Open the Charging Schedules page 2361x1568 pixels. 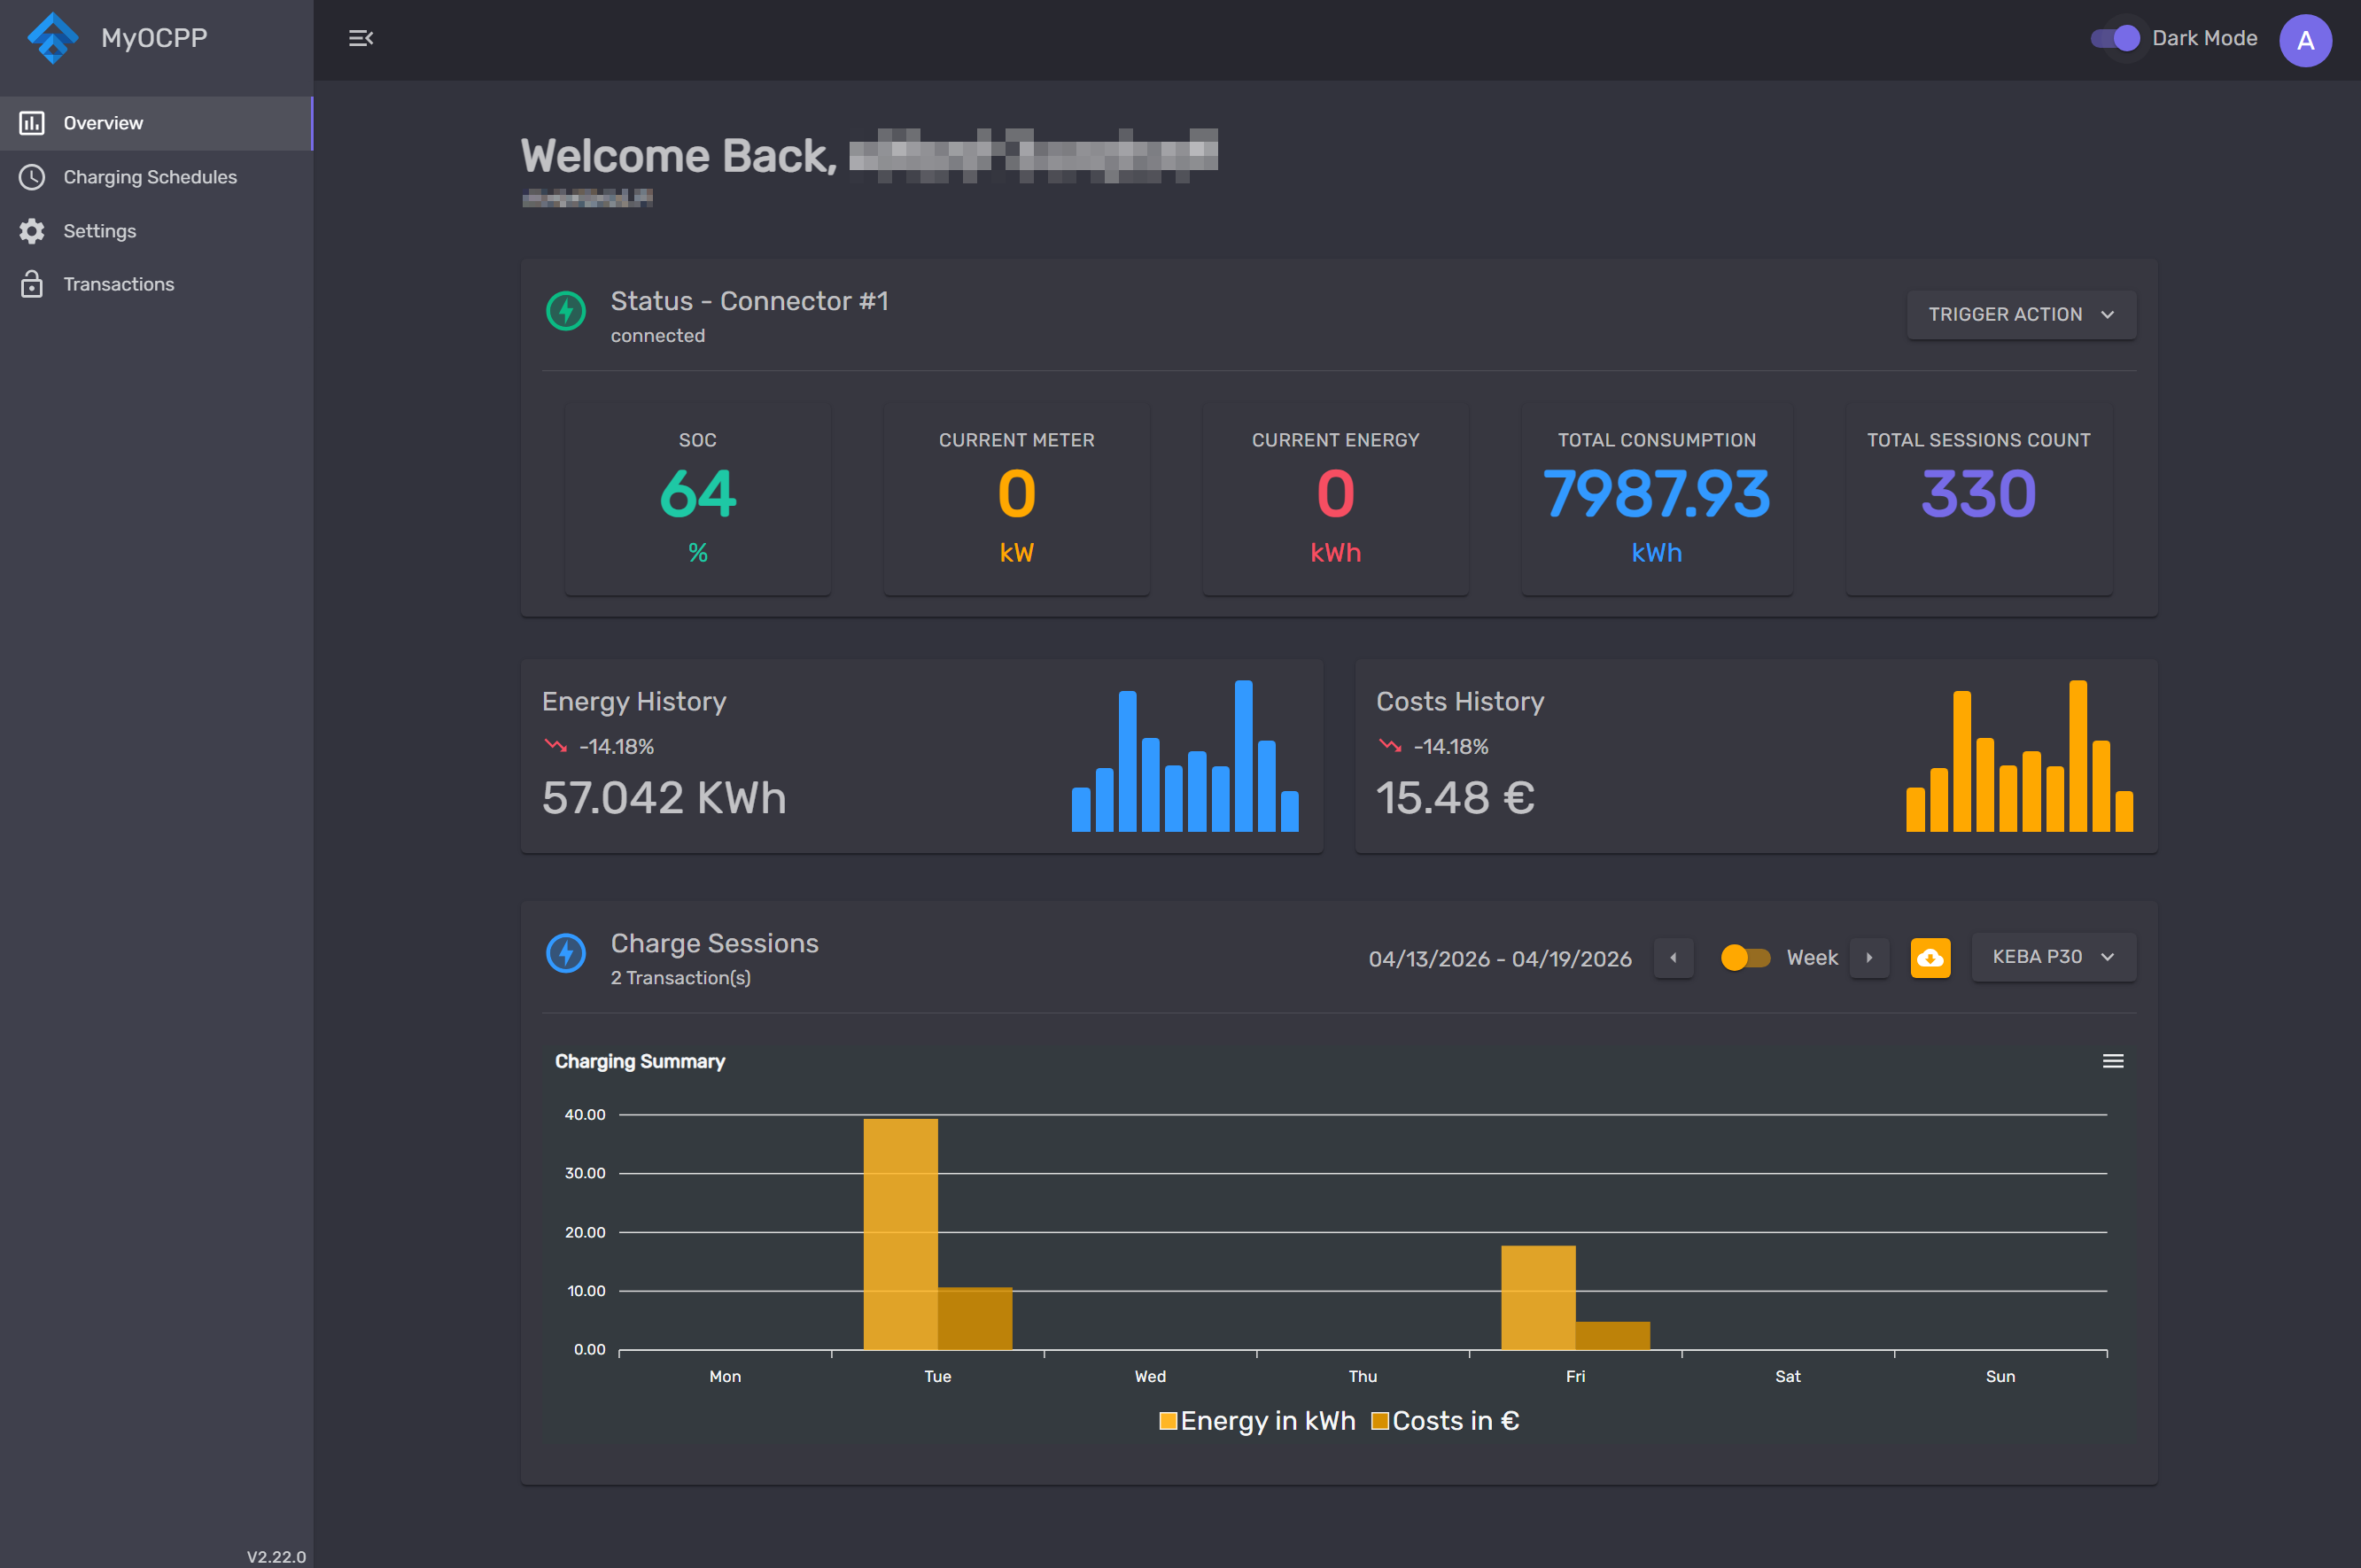pos(150,177)
